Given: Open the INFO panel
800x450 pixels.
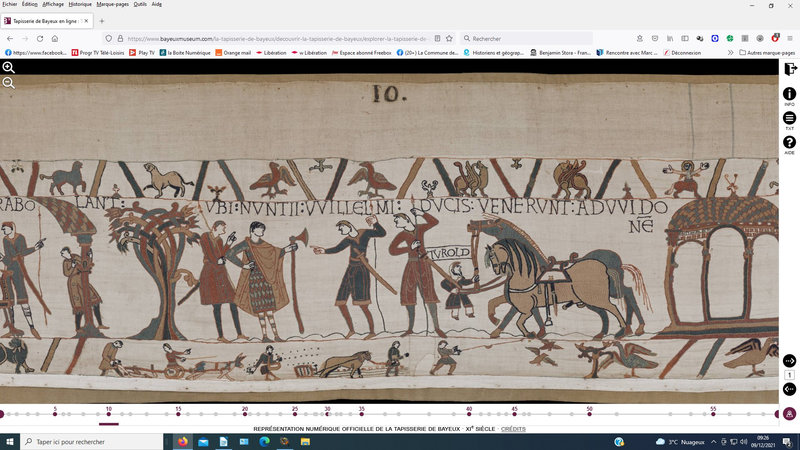Looking at the screenshot, I should pos(789,96).
